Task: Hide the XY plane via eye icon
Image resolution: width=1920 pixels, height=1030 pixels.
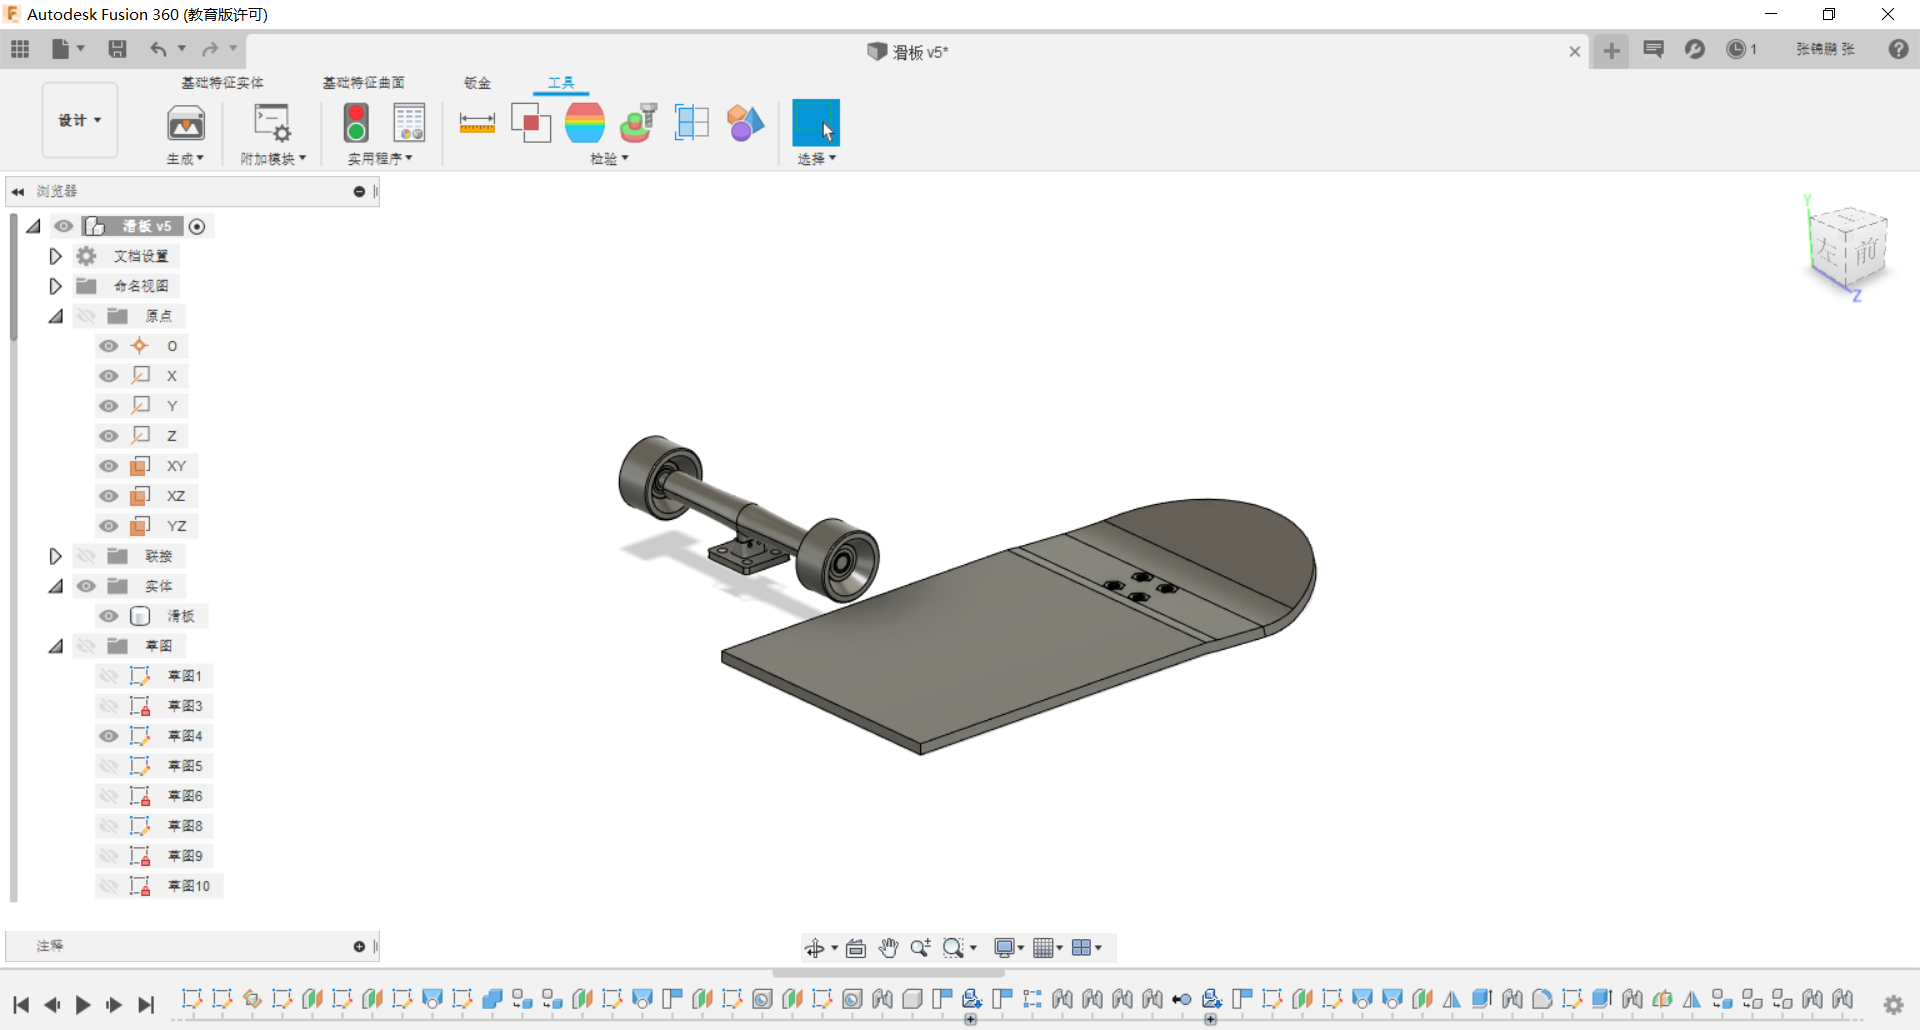Action: click(x=108, y=466)
